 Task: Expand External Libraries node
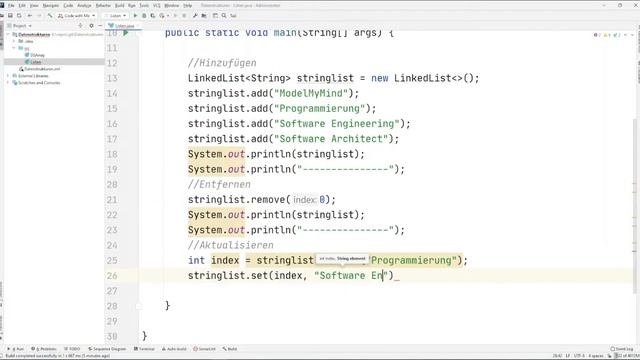tap(9, 76)
